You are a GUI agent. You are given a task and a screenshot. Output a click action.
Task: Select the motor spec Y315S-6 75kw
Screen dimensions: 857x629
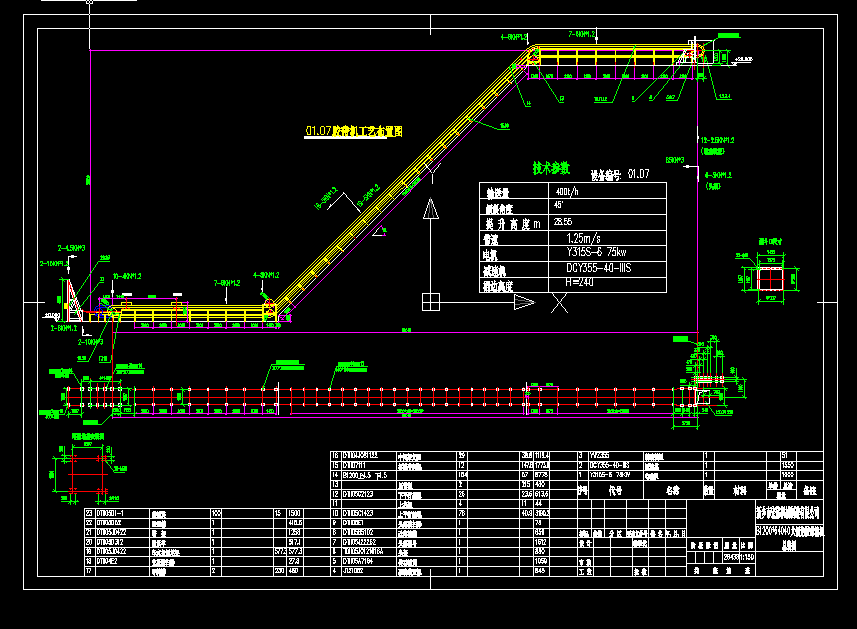click(595, 250)
